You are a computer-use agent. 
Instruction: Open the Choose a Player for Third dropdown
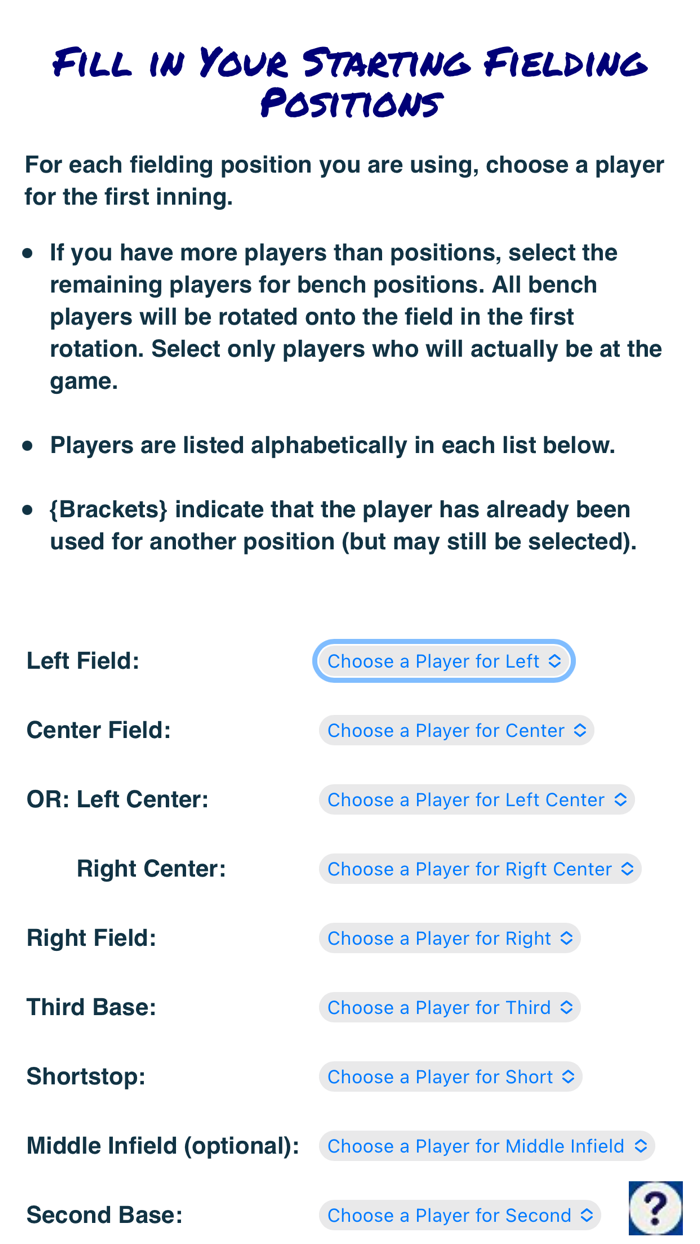pos(450,1007)
